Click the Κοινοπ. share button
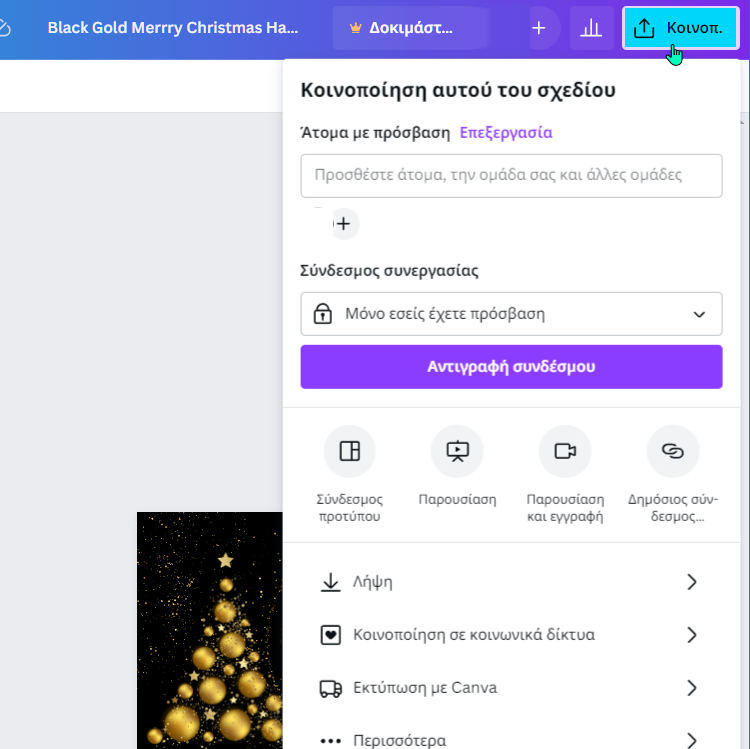This screenshot has width=750, height=749. click(x=680, y=28)
